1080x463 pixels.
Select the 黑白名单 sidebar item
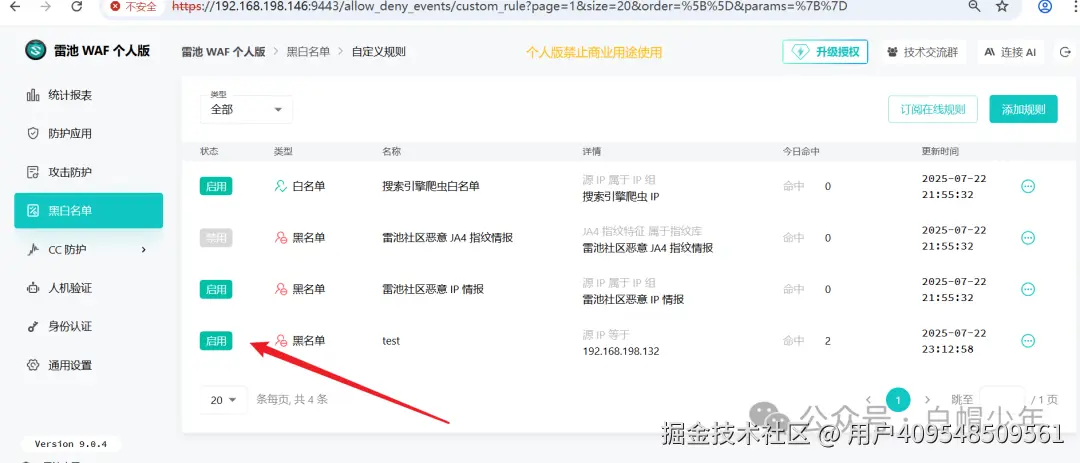88,211
